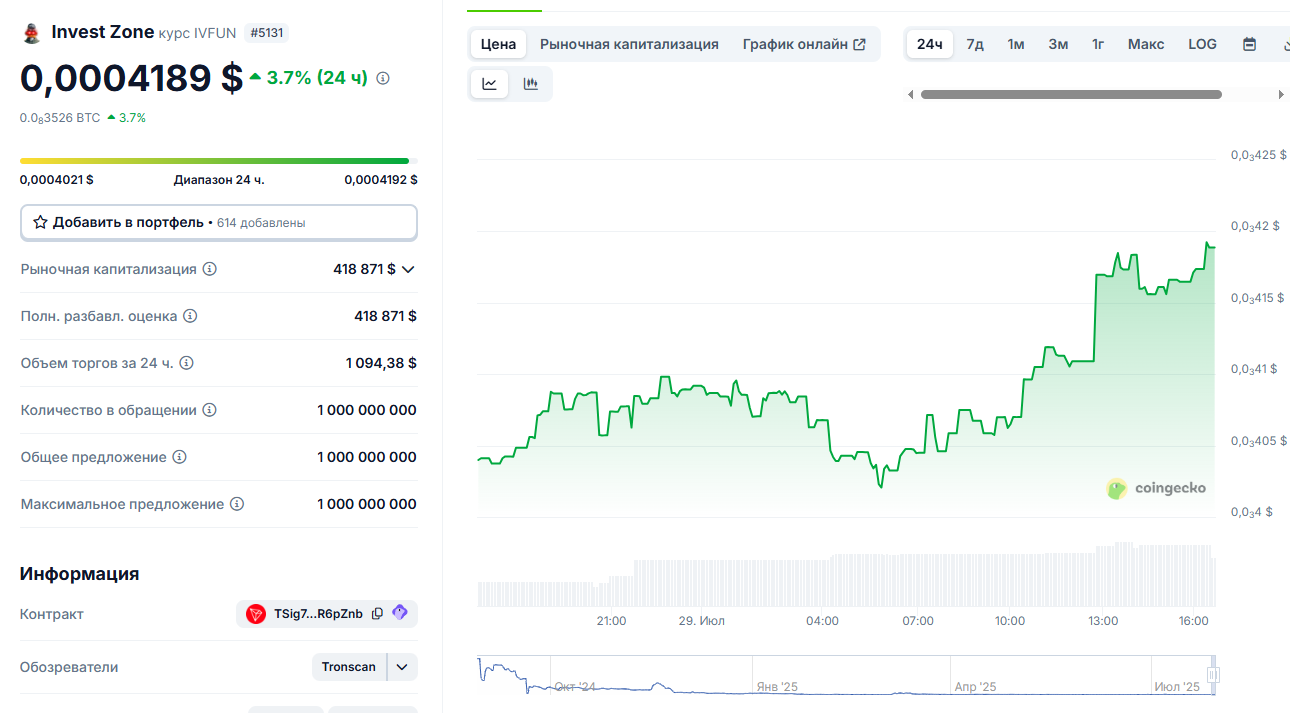This screenshot has width=1309, height=713.
Task: Click the TSig7...R6pZnb contract address
Action: pos(318,614)
